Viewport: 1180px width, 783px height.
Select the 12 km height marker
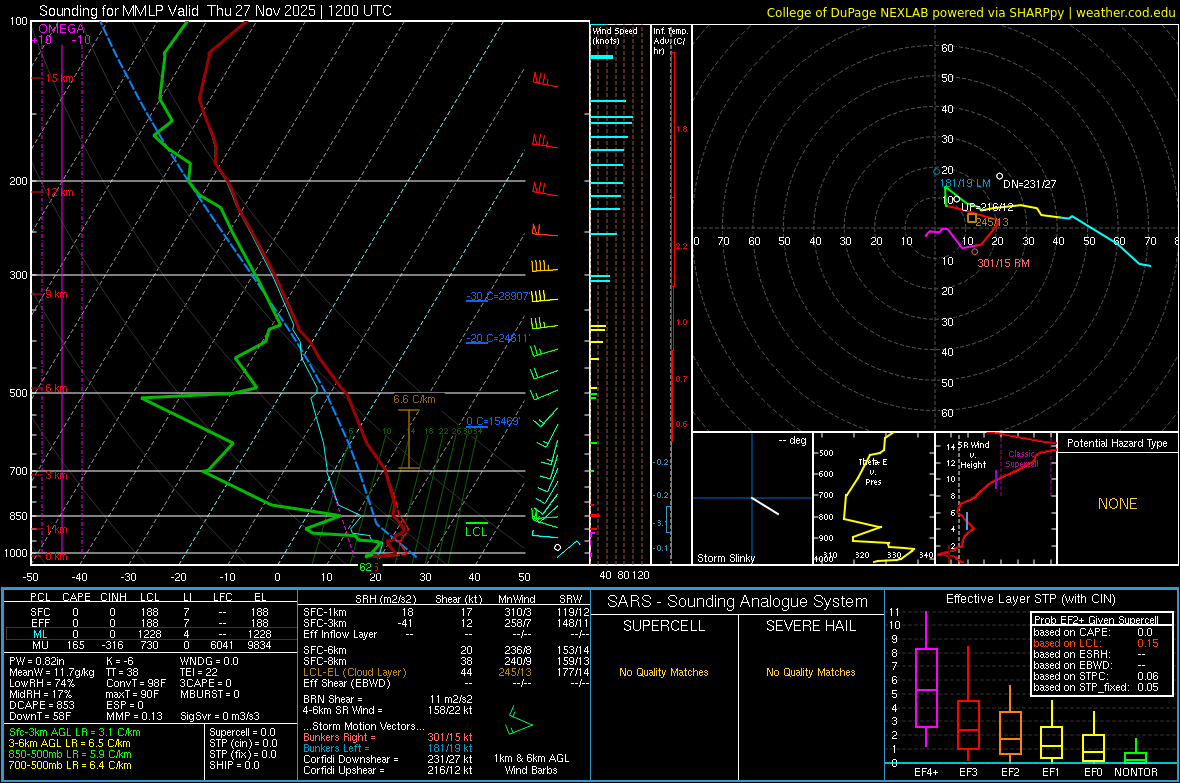point(59,192)
